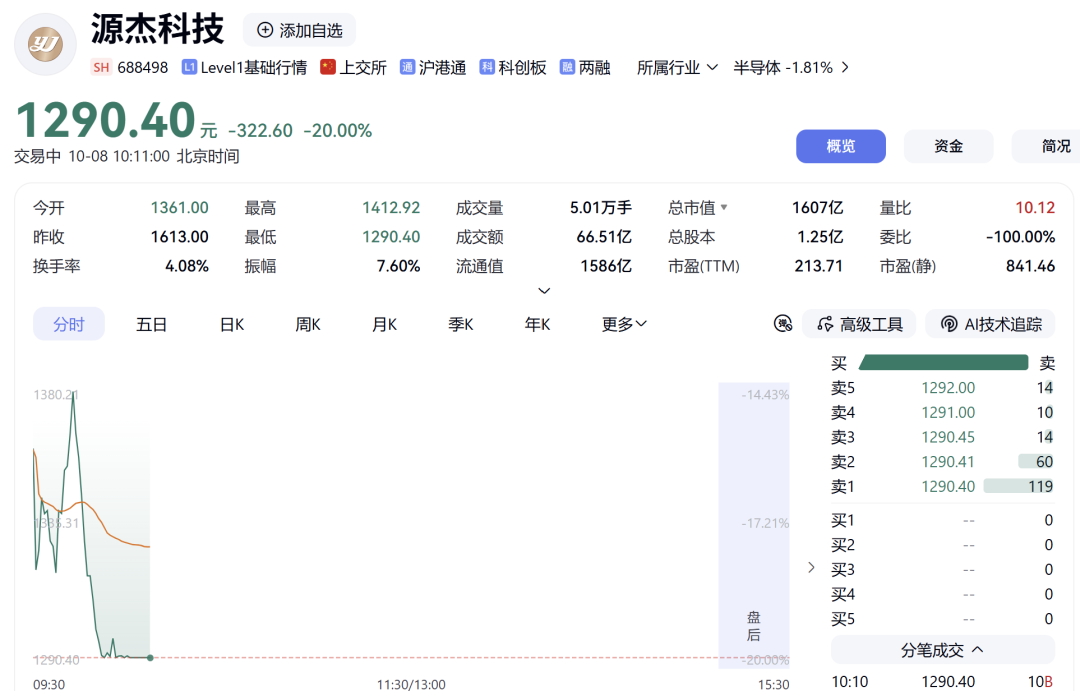
Task: Collapse the 分笔成交 section
Action: tap(942, 650)
